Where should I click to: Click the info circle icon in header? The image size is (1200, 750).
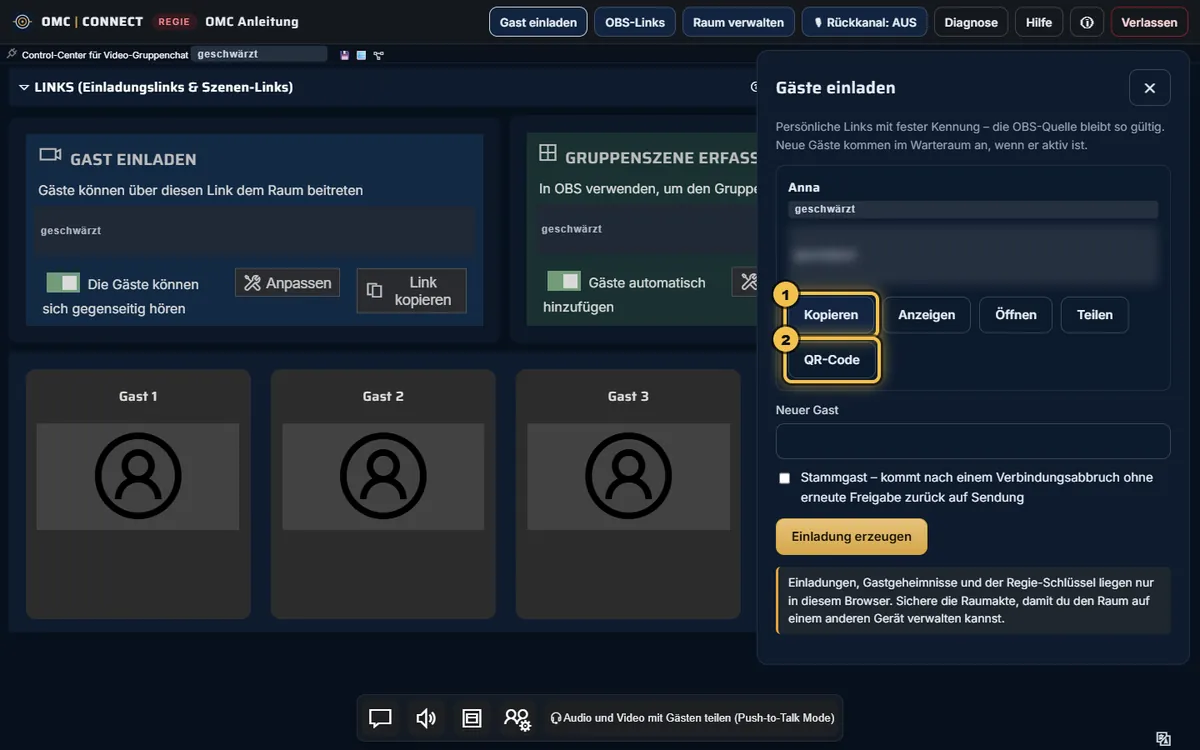coord(1087,22)
